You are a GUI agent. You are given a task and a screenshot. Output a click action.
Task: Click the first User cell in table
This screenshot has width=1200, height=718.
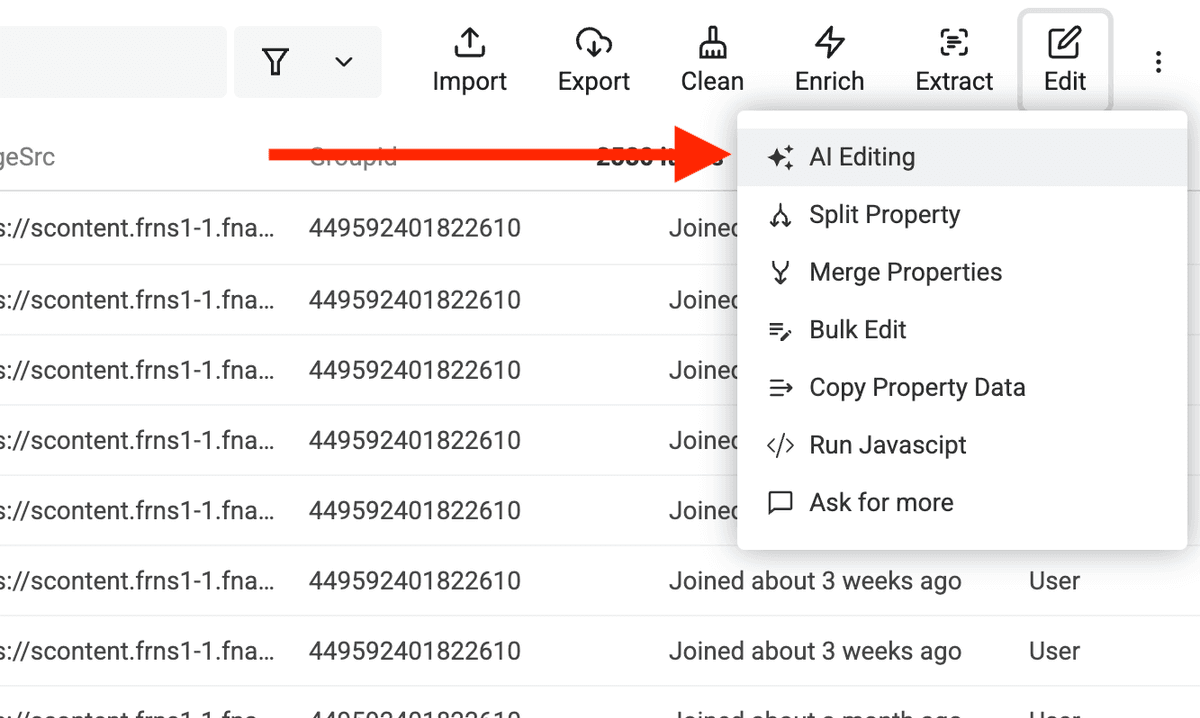[1054, 581]
